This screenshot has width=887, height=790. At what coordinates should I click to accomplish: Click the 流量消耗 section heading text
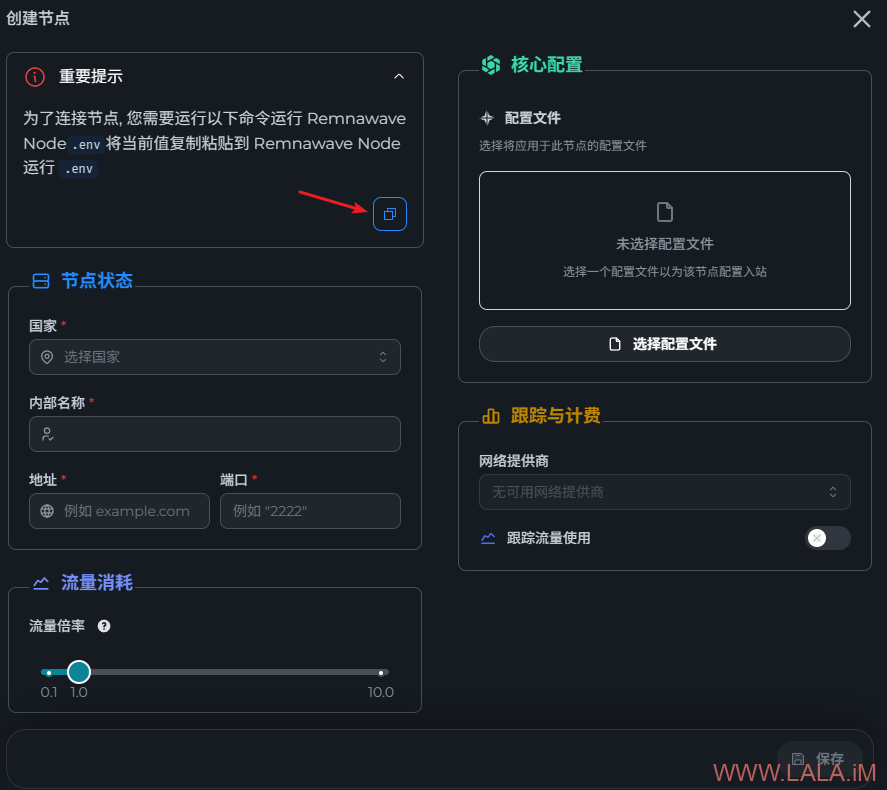(x=97, y=582)
